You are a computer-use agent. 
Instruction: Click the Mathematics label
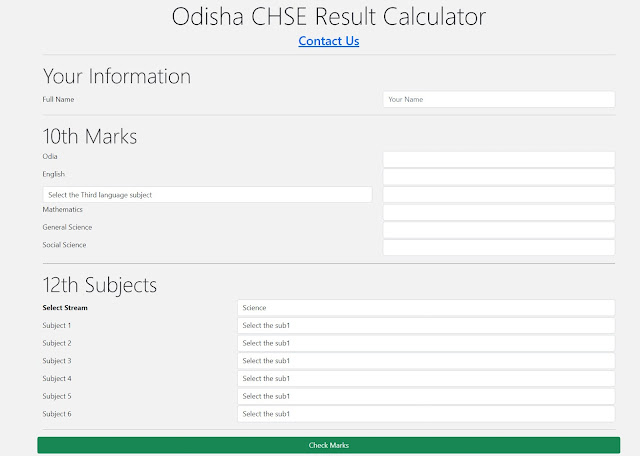click(62, 209)
